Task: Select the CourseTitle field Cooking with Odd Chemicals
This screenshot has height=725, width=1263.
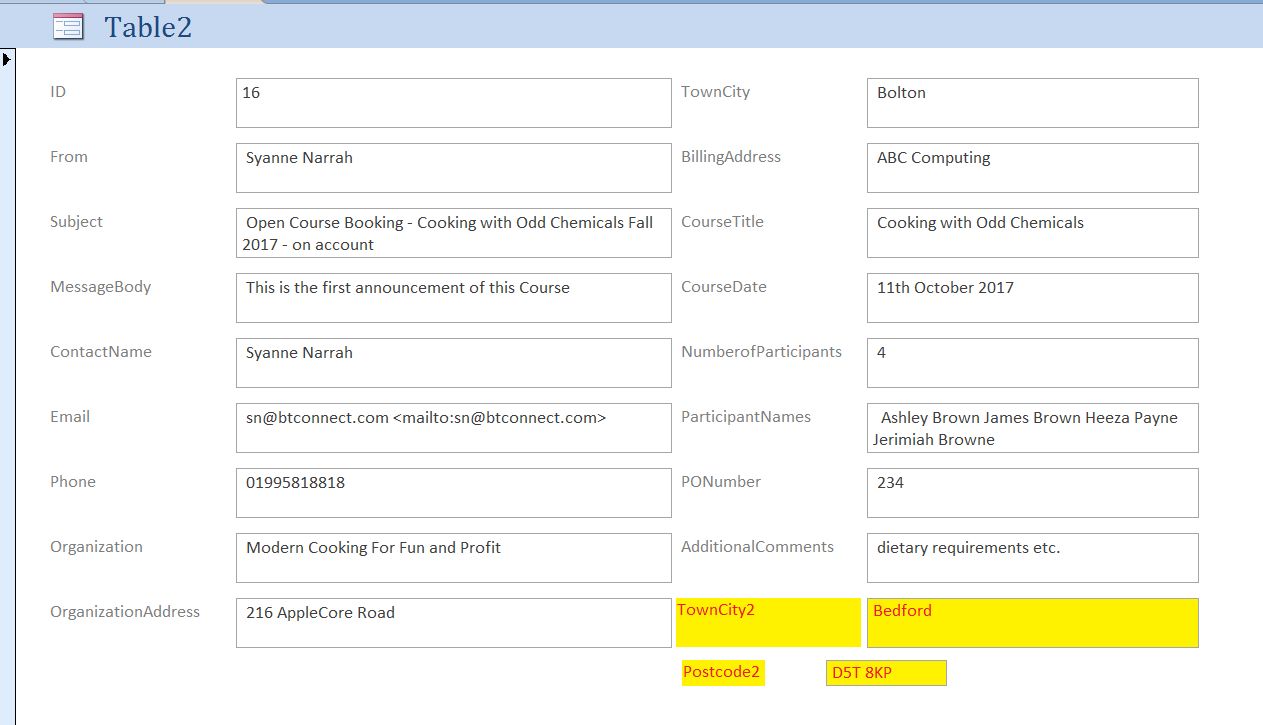Action: pyautogui.click(x=1033, y=233)
